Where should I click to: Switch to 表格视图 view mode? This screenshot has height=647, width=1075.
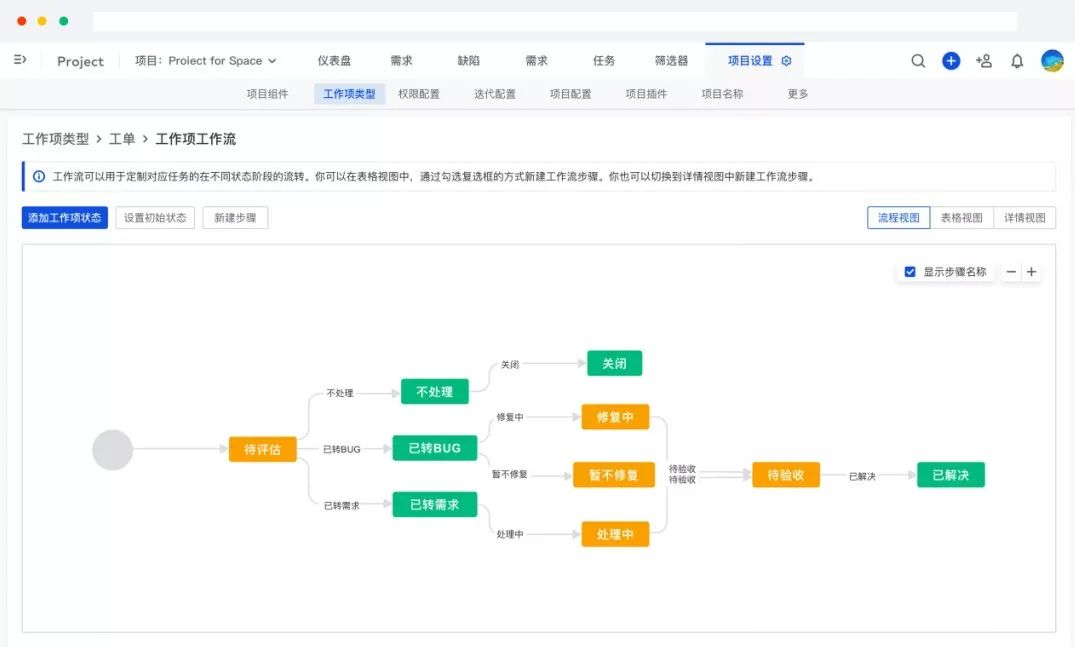pyautogui.click(x=961, y=218)
